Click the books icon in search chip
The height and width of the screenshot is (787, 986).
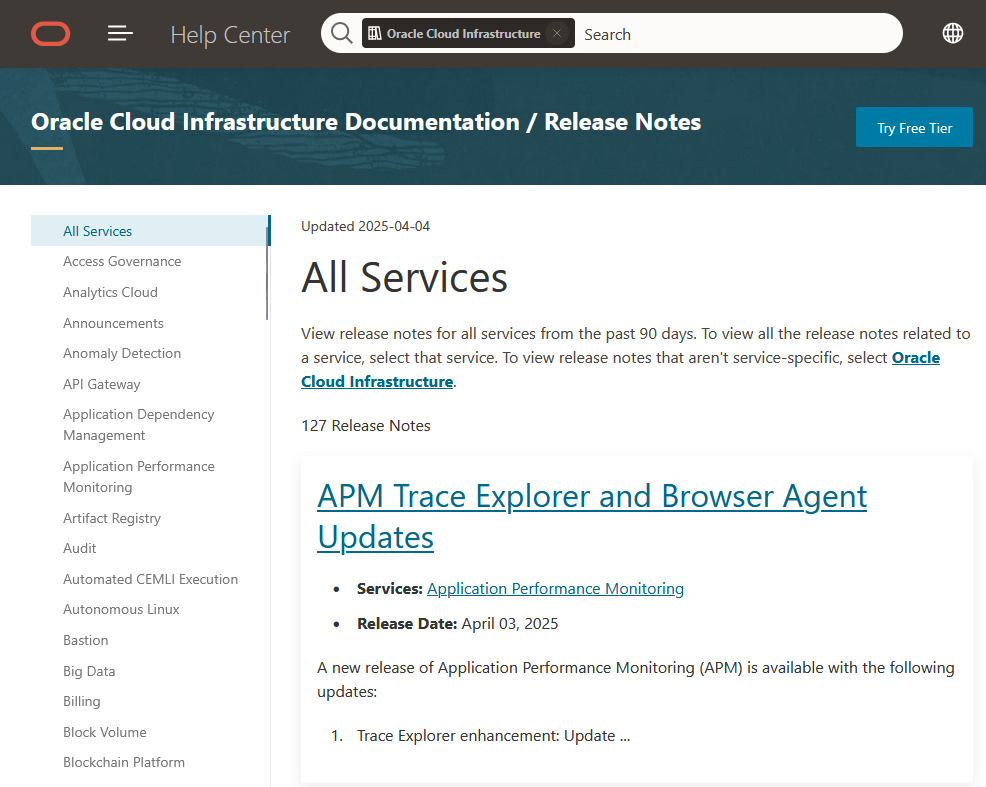point(375,34)
